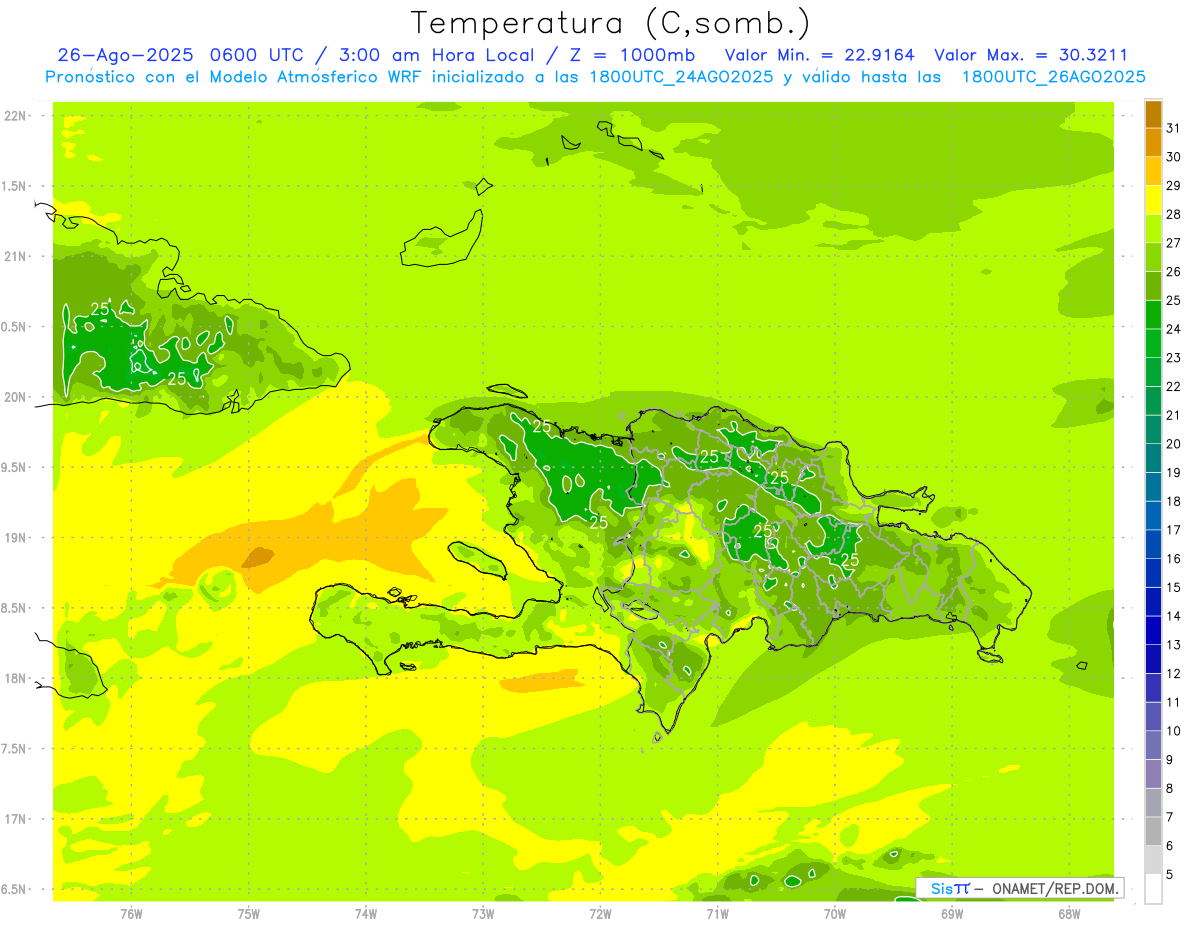The image size is (1200, 927).
Task: Click the '74W' longitude axis label
Action: click(366, 914)
